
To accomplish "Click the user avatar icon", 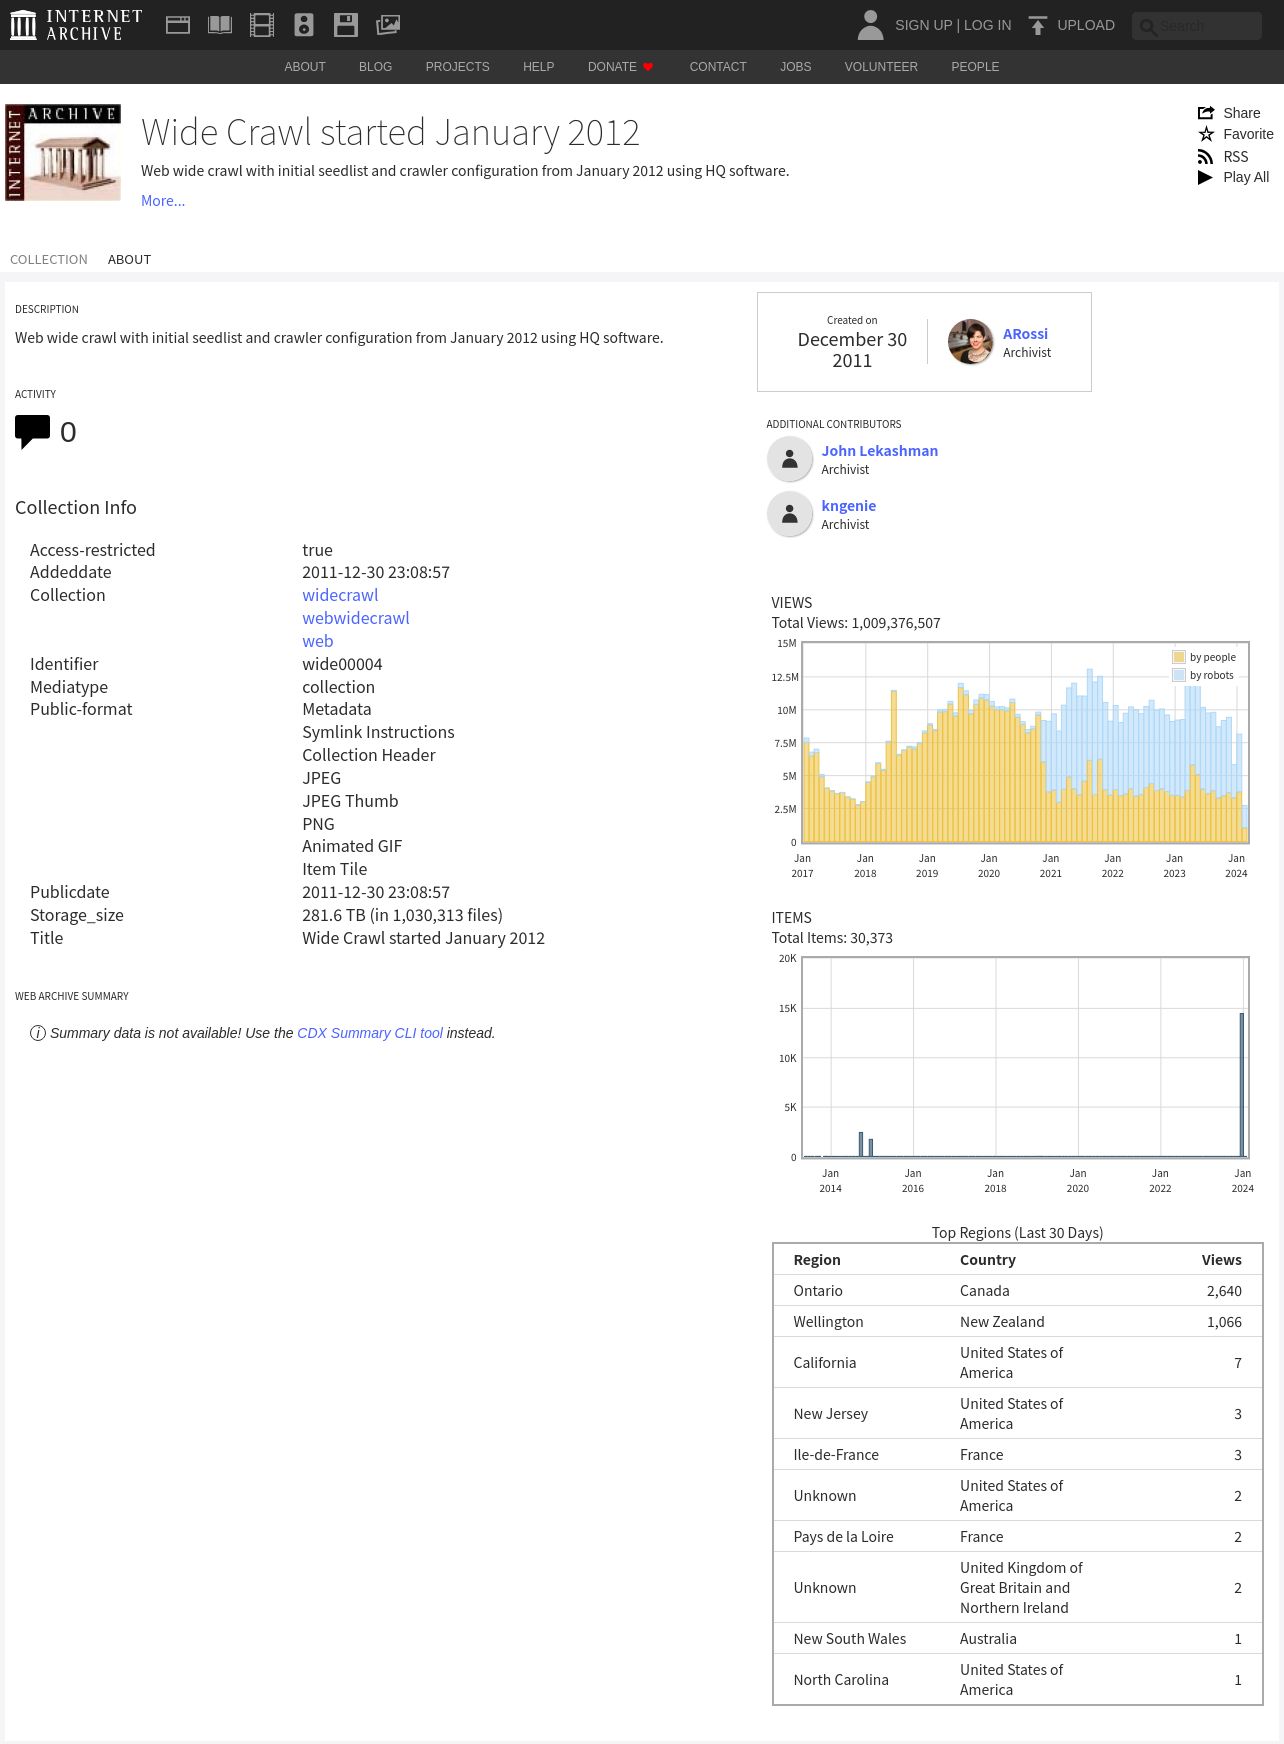I will [871, 25].
